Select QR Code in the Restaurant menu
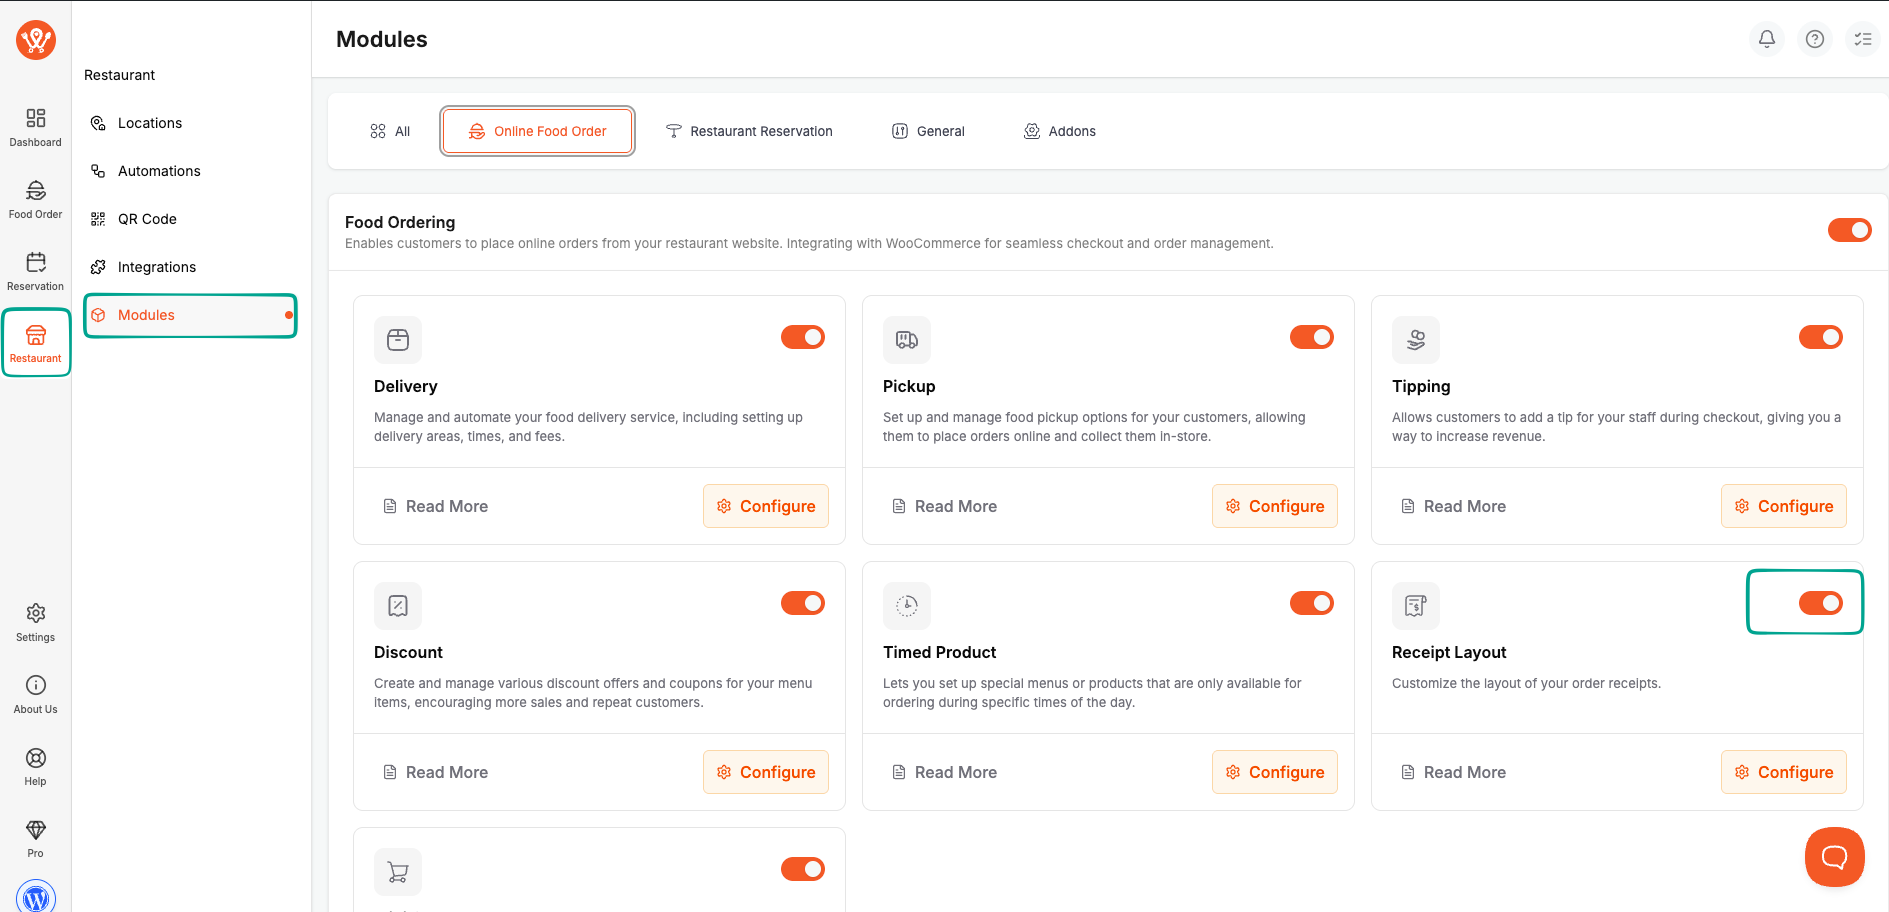Image resolution: width=1889 pixels, height=912 pixels. point(147,218)
